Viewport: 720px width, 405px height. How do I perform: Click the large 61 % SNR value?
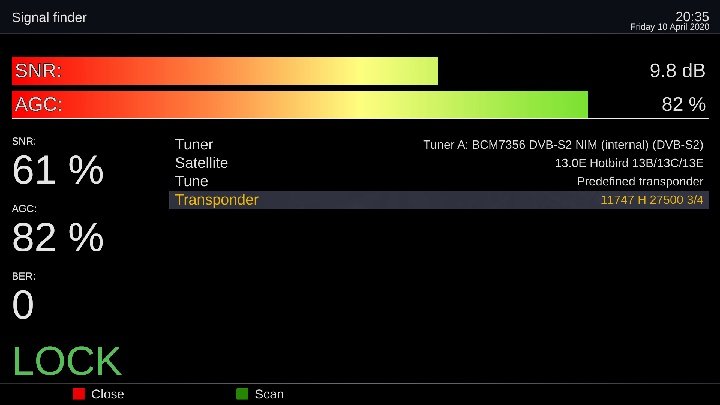(58, 172)
